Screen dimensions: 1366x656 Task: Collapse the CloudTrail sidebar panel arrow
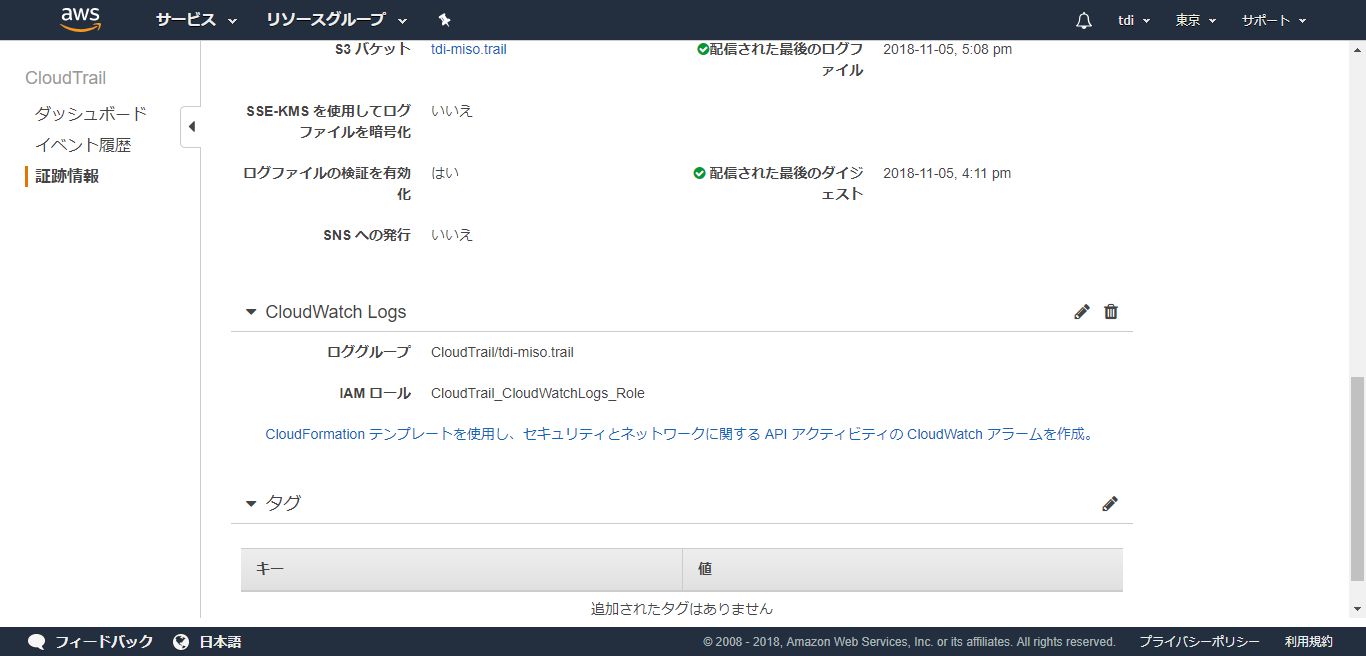(x=191, y=127)
